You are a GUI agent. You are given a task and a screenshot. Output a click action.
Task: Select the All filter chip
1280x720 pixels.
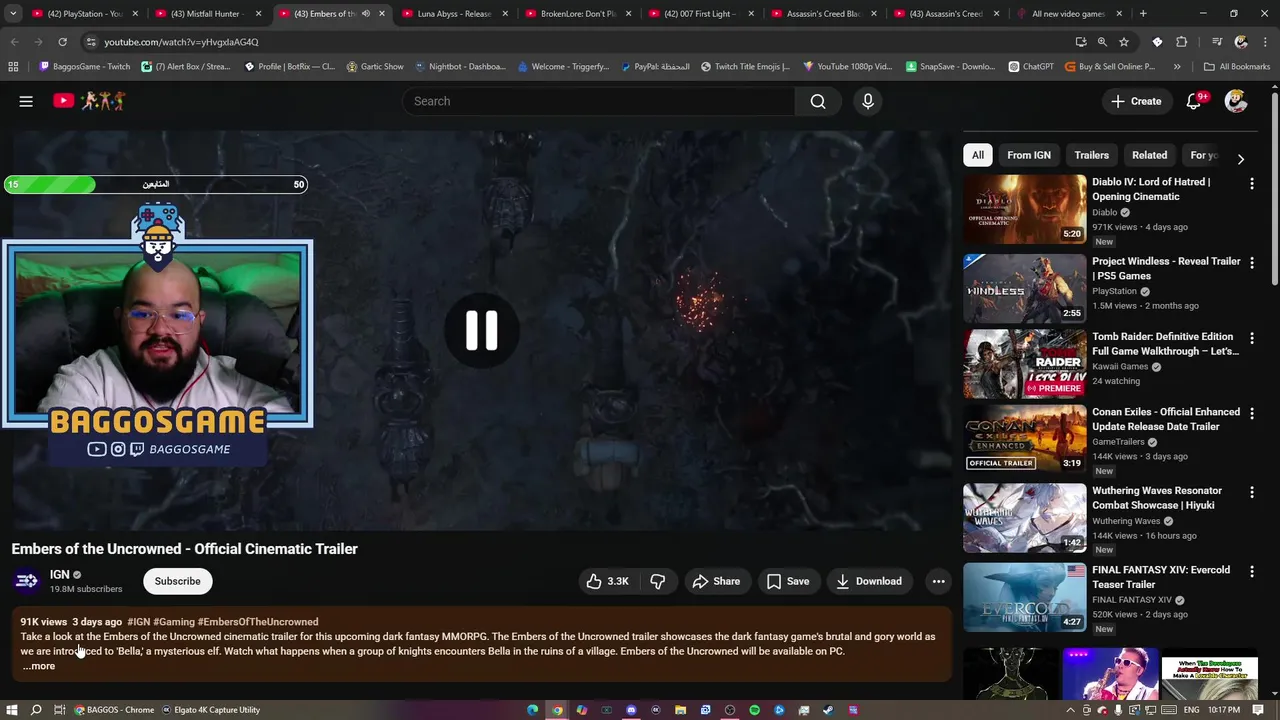[x=977, y=155]
